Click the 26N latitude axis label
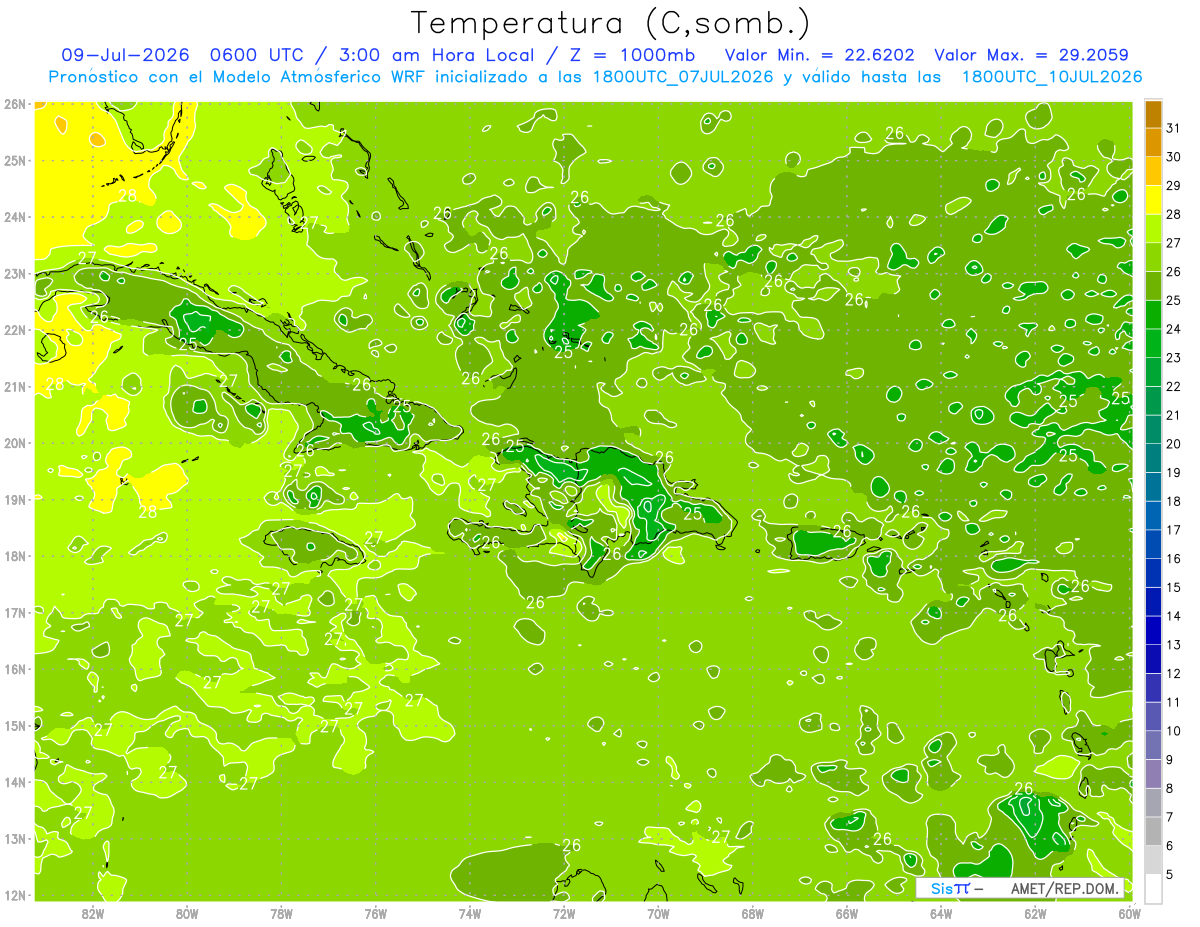Screen dimensions: 1200x927 [x=14, y=103]
